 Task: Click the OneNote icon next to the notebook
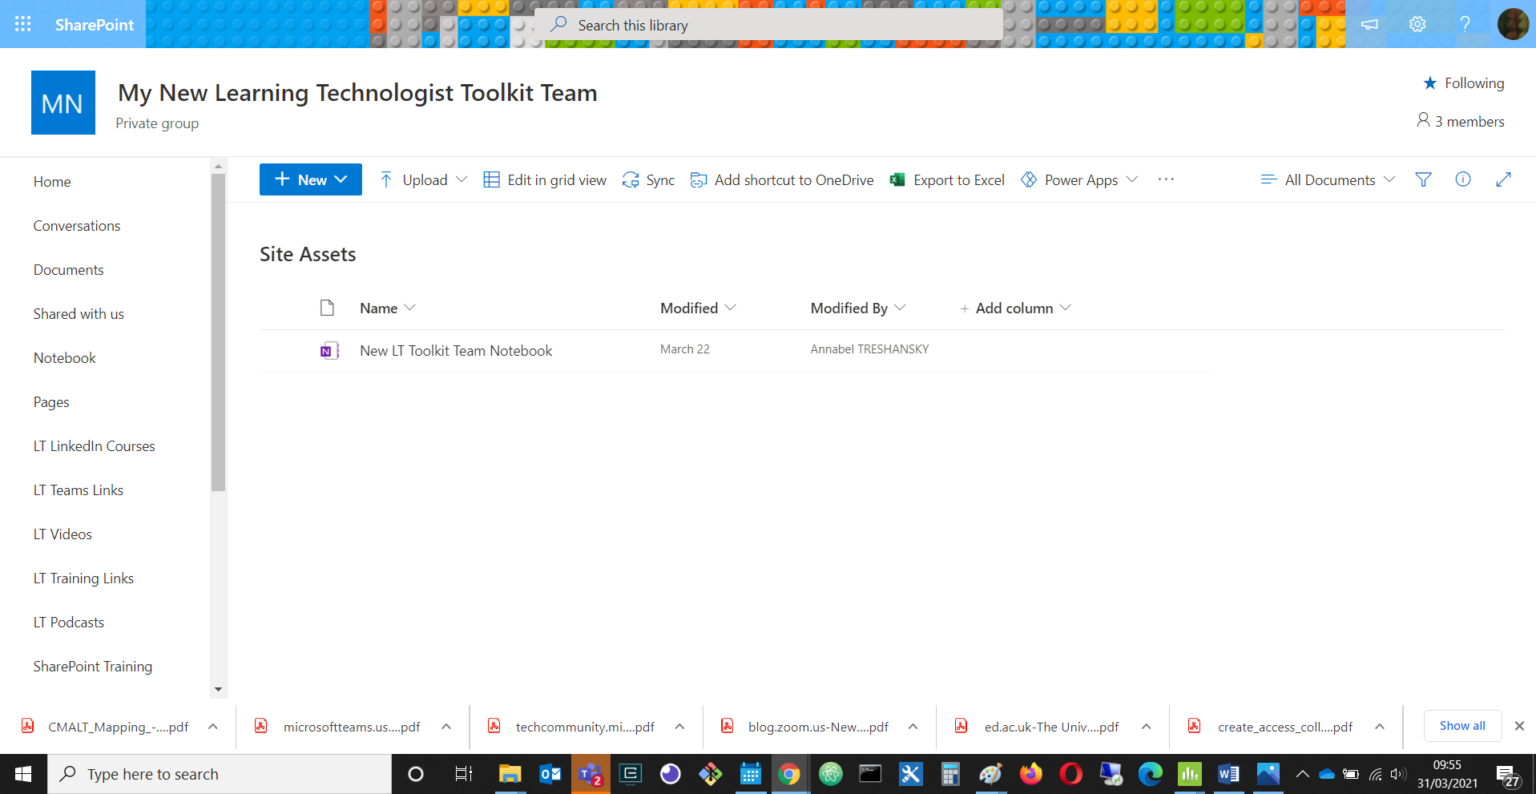click(x=329, y=350)
